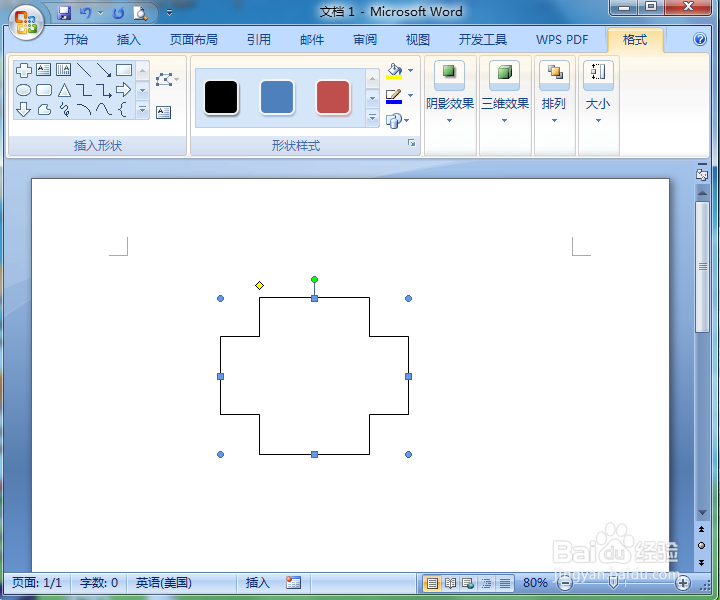Apply the blue shape style

click(277, 97)
